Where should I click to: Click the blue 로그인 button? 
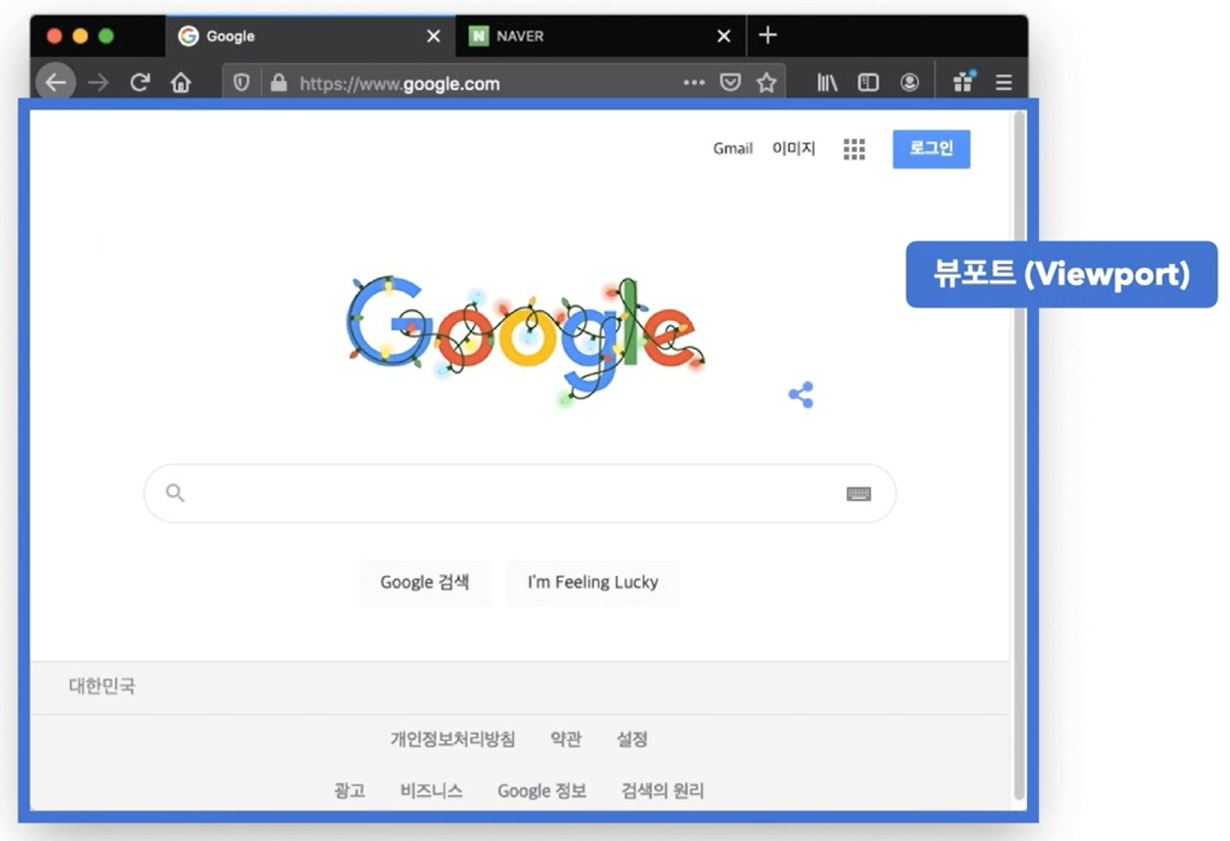[931, 149]
